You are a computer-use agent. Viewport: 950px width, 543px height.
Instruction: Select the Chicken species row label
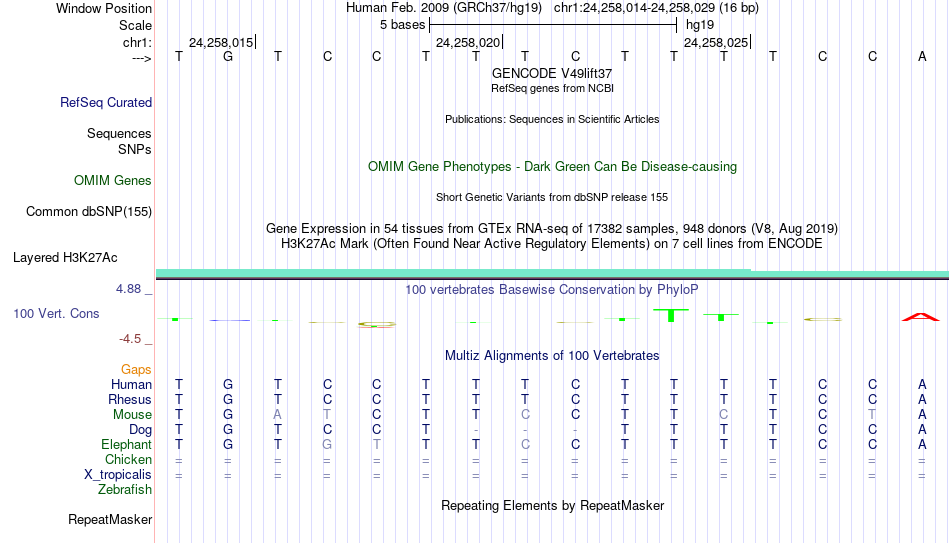(x=128, y=459)
